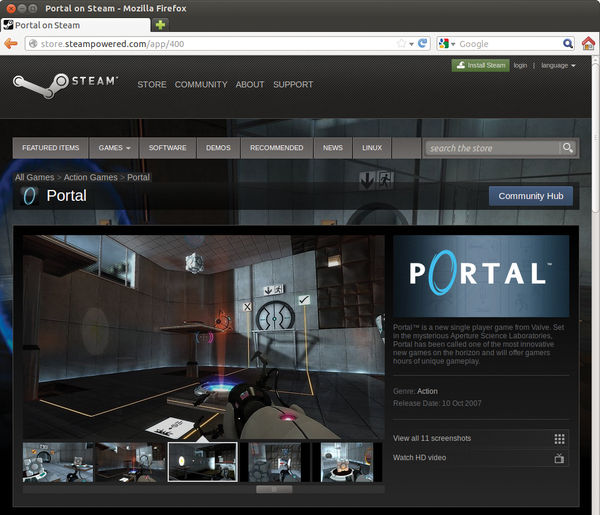Click the All Games breadcrumb

point(34,178)
